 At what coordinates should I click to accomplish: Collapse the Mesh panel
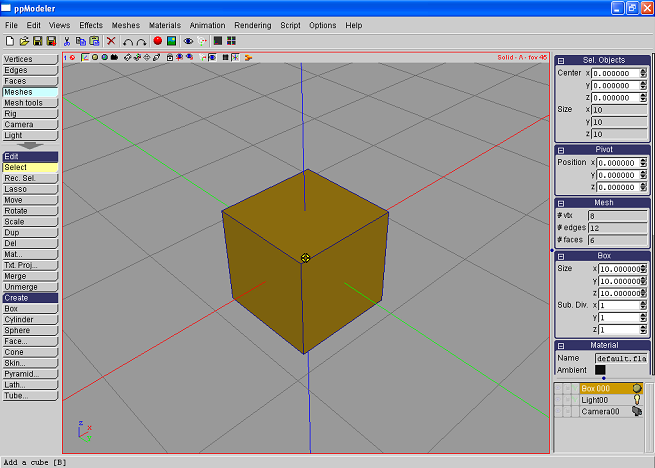click(x=561, y=203)
